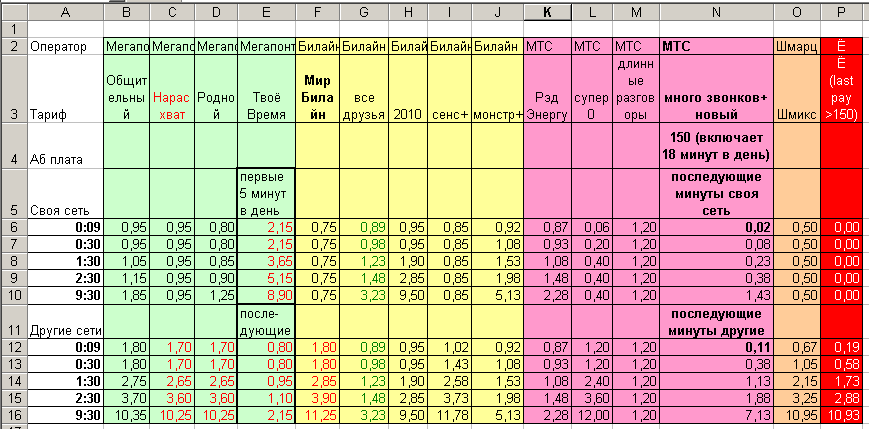869x429 pixels.
Task: Select the cell 'Аб плата'
Action: 65,146
